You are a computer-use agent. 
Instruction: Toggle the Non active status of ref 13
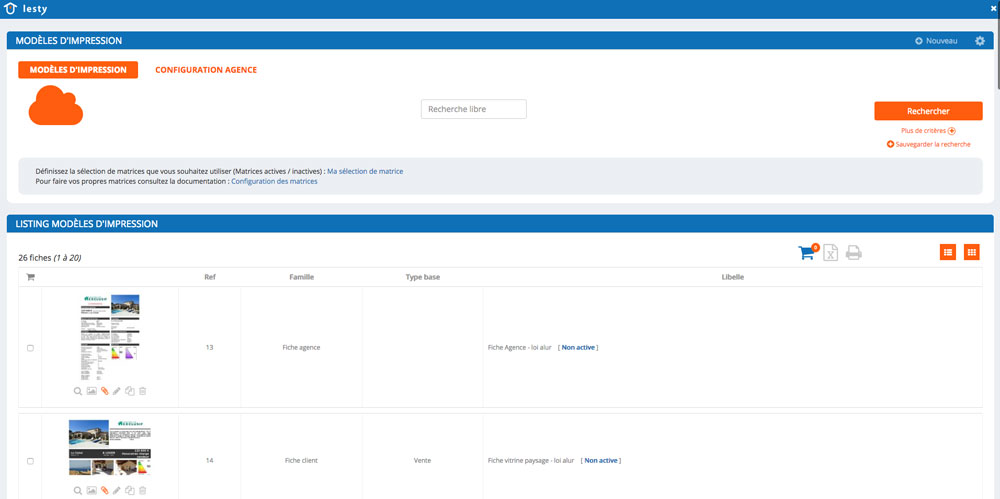[x=579, y=348]
